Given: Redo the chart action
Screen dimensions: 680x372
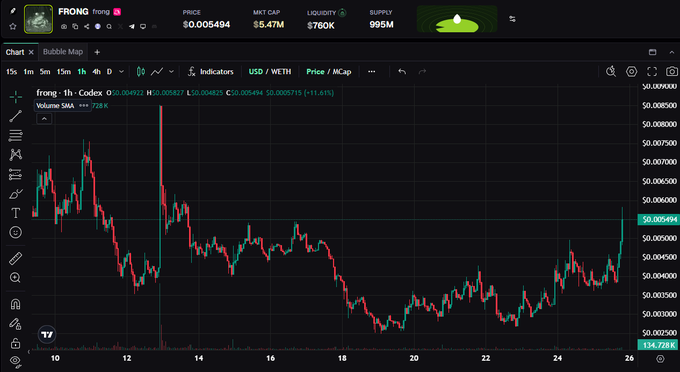Looking at the screenshot, I should (x=422, y=72).
